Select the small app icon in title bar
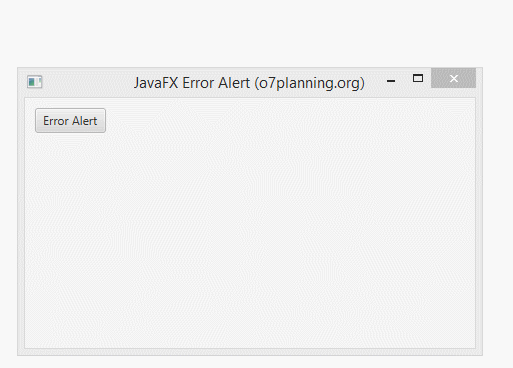This screenshot has height=368, width=513. pyautogui.click(x=35, y=82)
